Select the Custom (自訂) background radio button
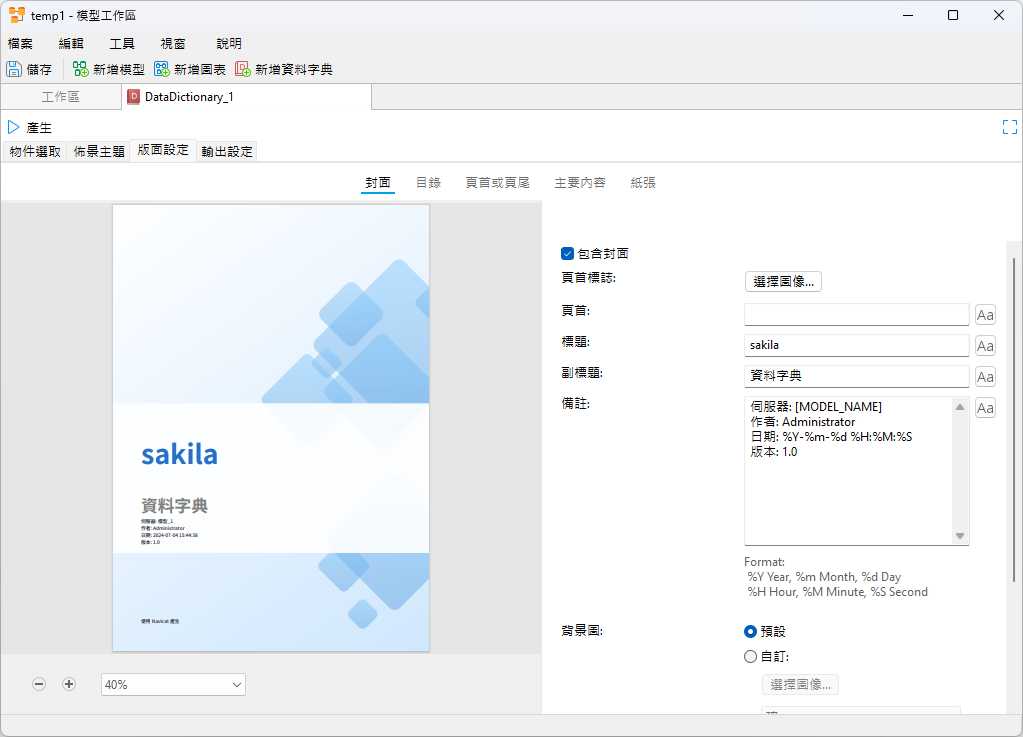Screen dimensions: 1023x737 click(751, 657)
